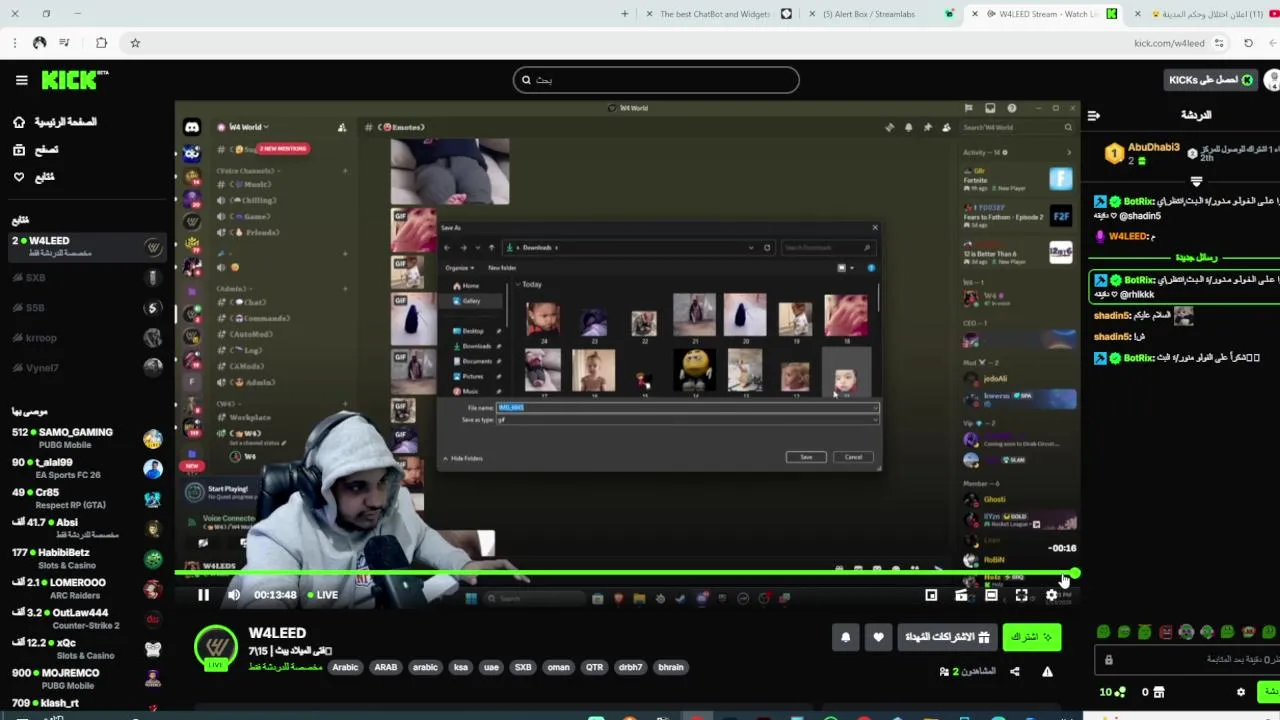
Task: Select the 'bhrain' tag
Action: coord(671,667)
